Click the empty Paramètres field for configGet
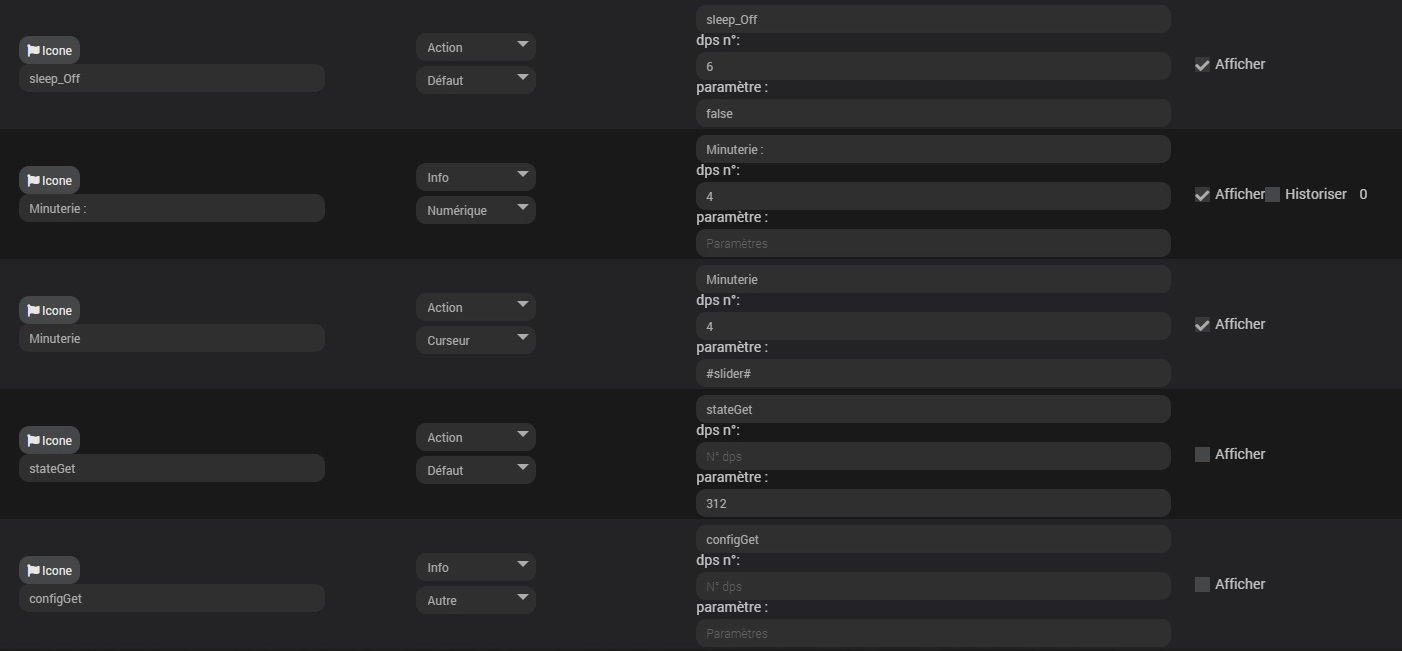The image size is (1402, 651). [x=933, y=633]
